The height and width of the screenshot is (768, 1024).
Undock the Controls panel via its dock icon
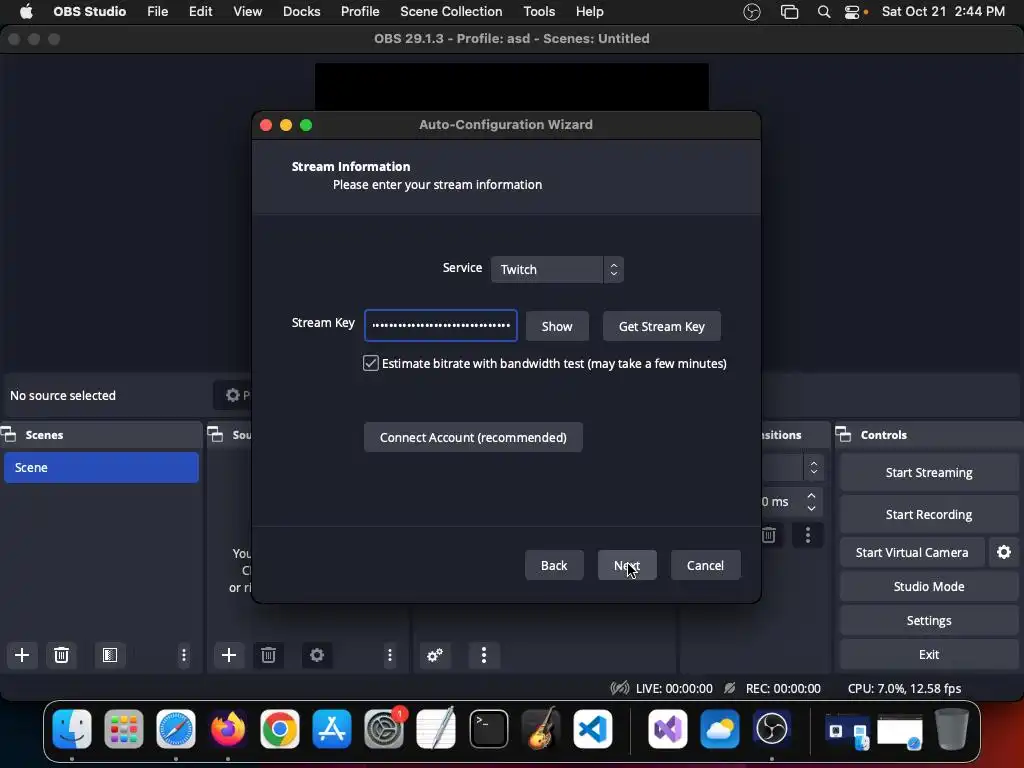pos(843,434)
